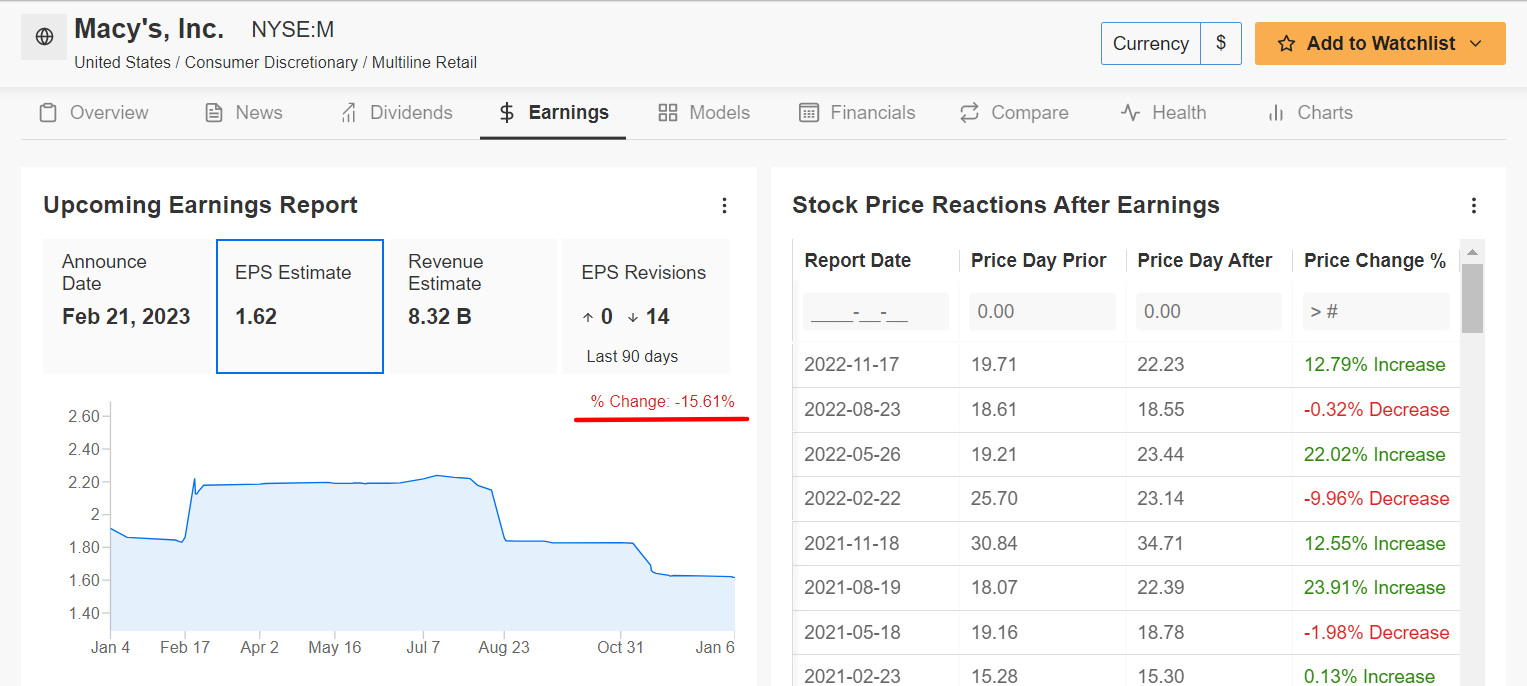Click the -1.98% Decrease cell

point(1376,633)
